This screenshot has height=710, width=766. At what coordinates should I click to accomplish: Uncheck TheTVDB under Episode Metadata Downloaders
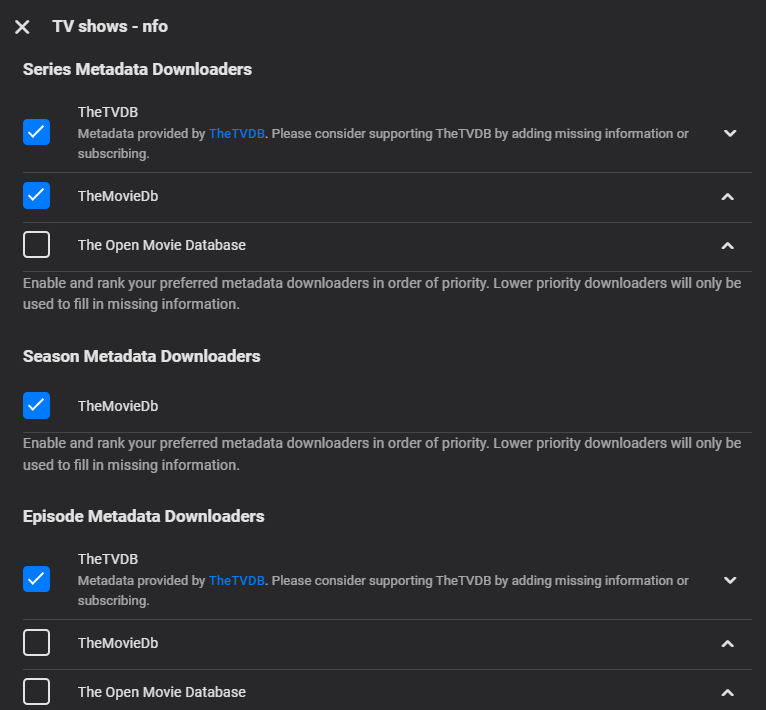coord(36,579)
